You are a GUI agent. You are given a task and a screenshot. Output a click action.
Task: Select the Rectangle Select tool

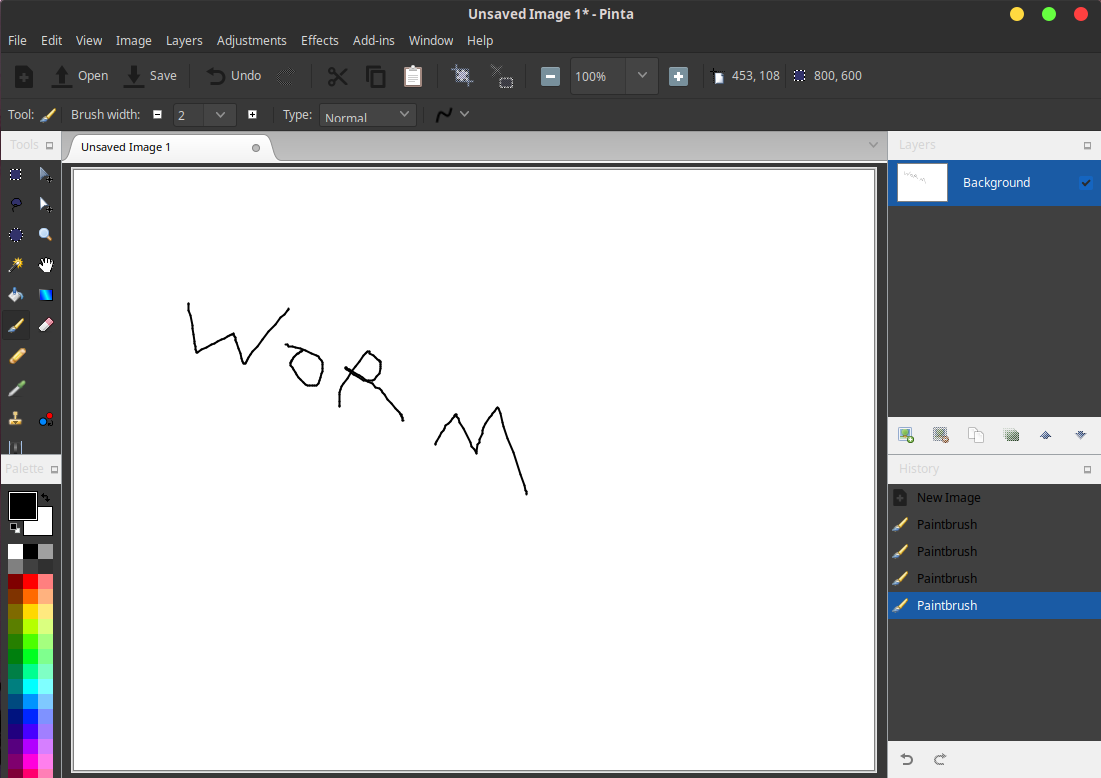15,174
